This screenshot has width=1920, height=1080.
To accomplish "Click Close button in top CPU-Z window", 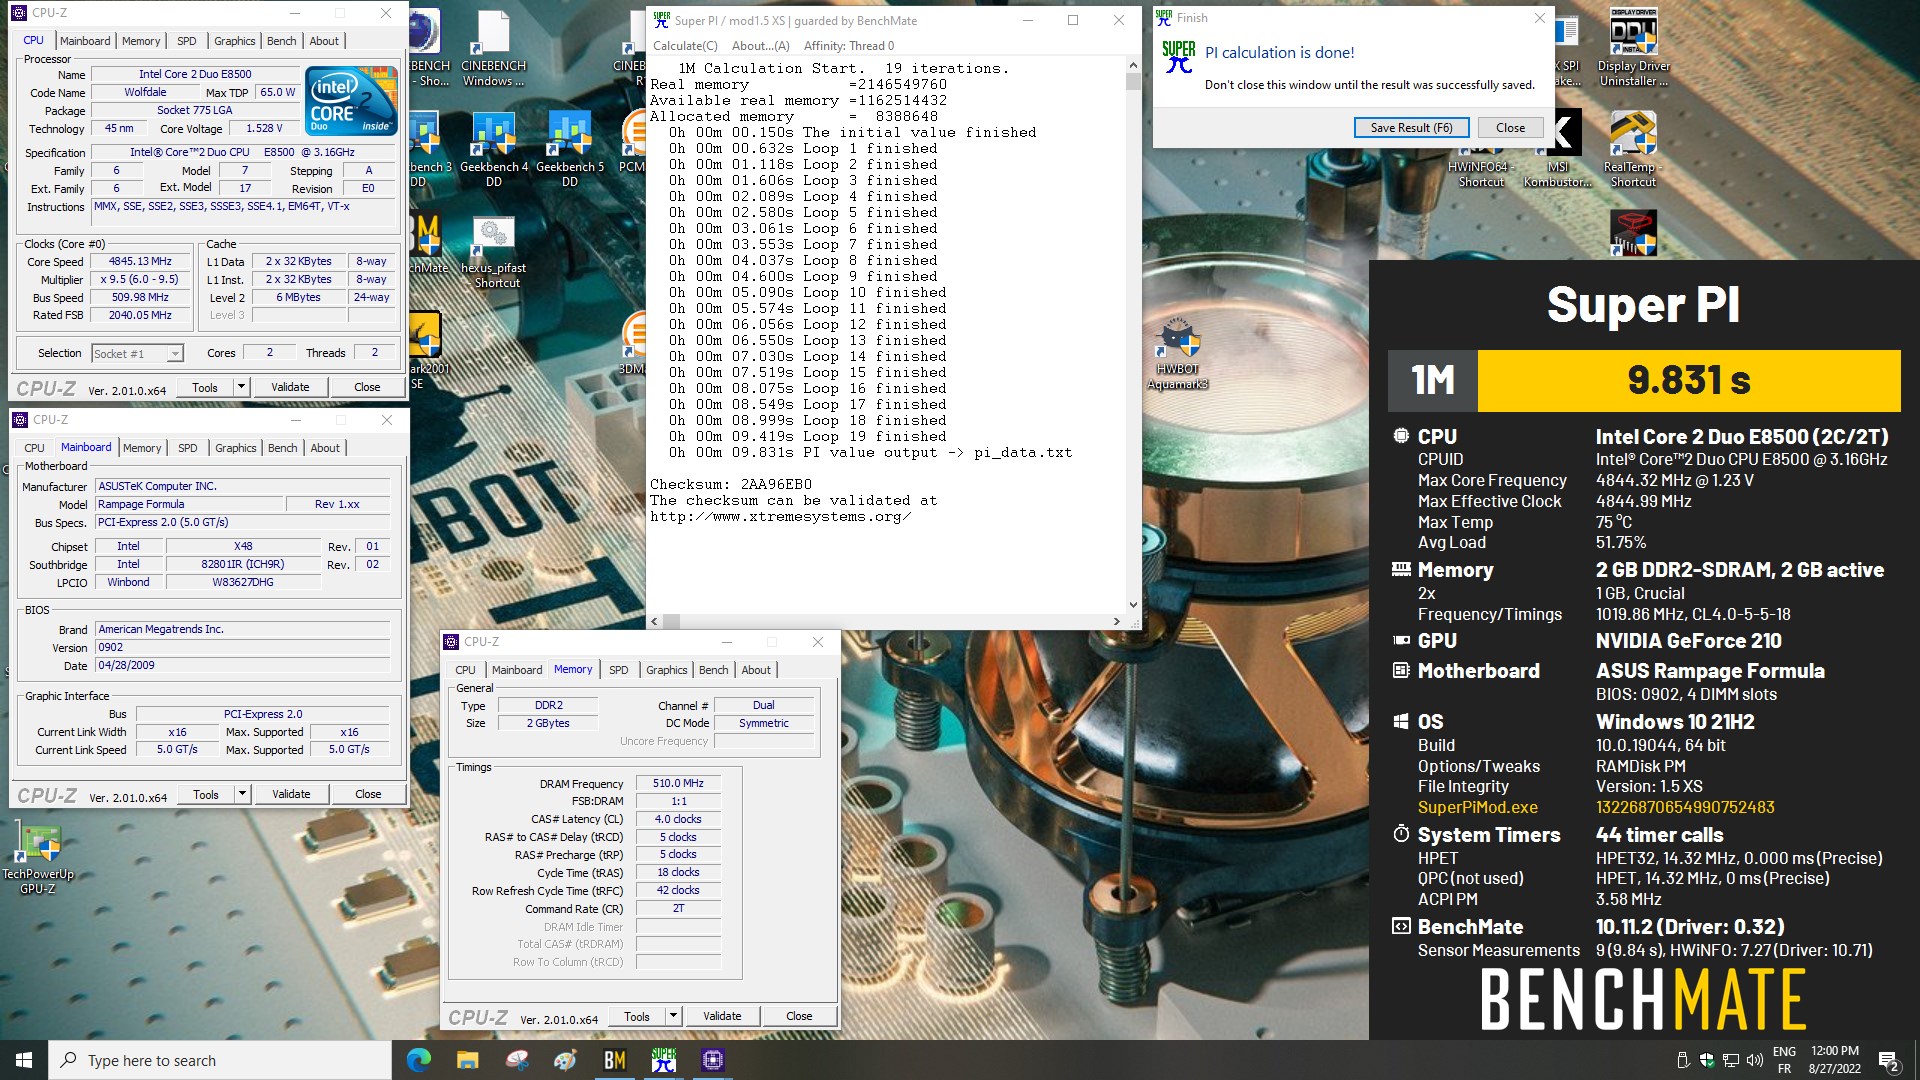I will click(367, 387).
